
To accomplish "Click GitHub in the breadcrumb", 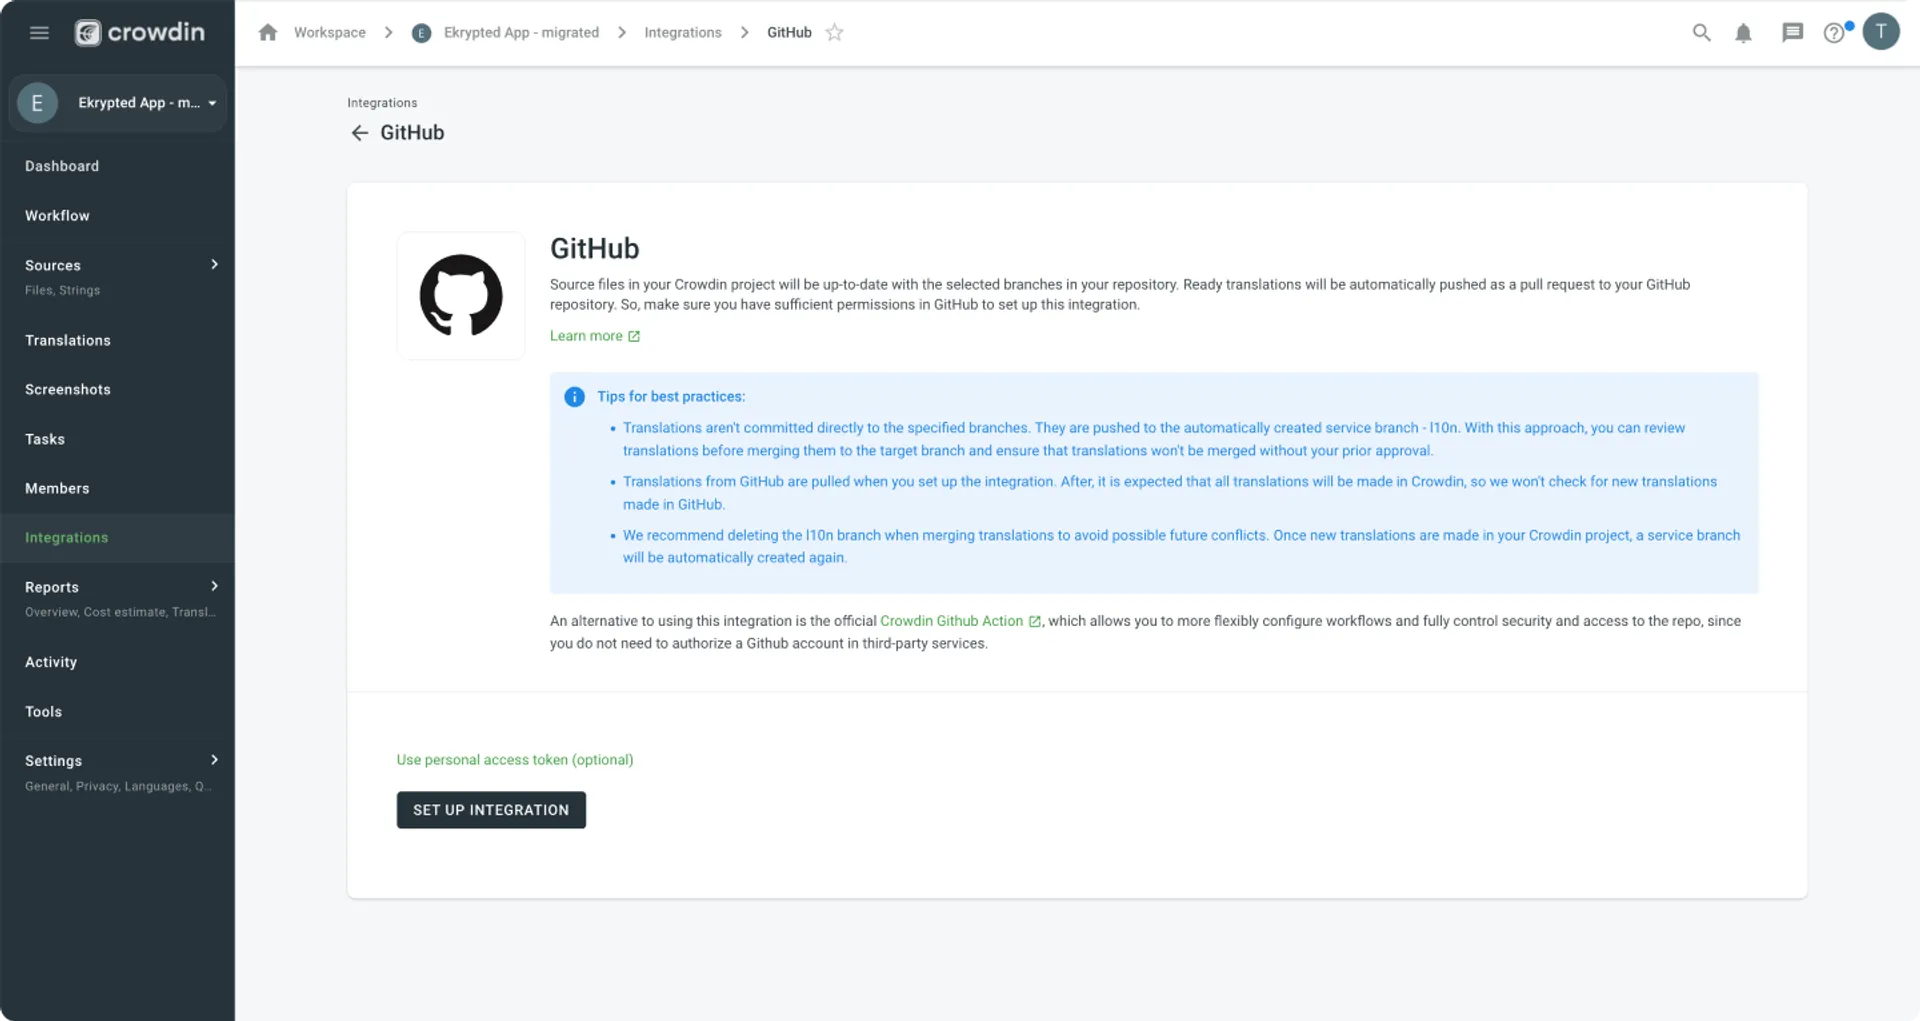I will tap(789, 33).
